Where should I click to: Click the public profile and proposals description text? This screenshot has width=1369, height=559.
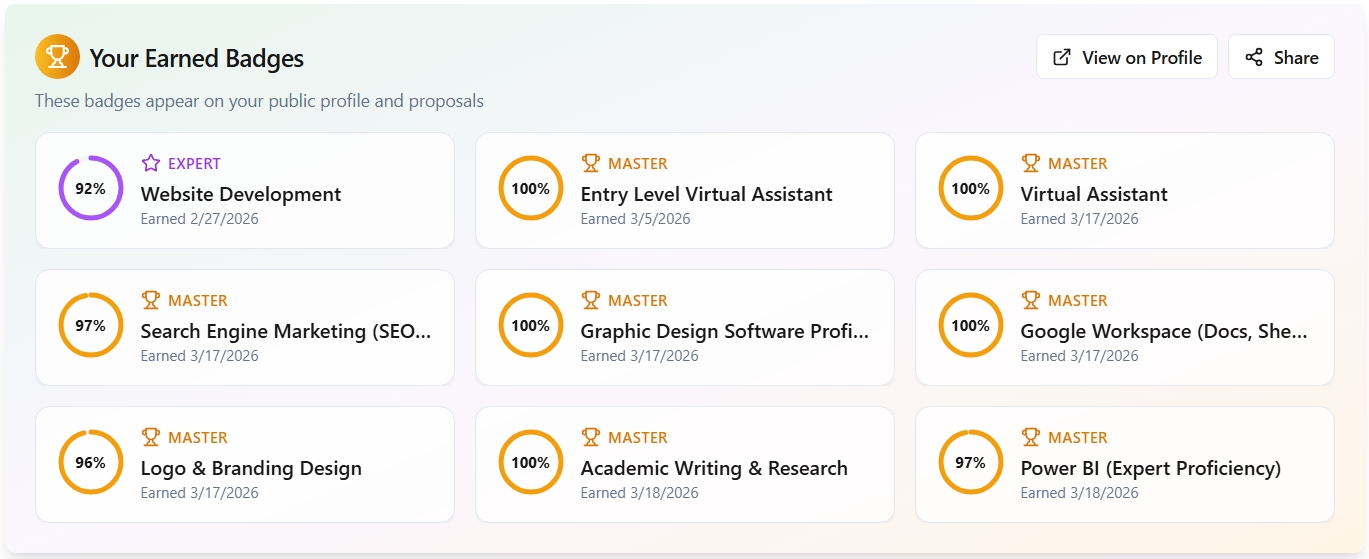(x=259, y=101)
